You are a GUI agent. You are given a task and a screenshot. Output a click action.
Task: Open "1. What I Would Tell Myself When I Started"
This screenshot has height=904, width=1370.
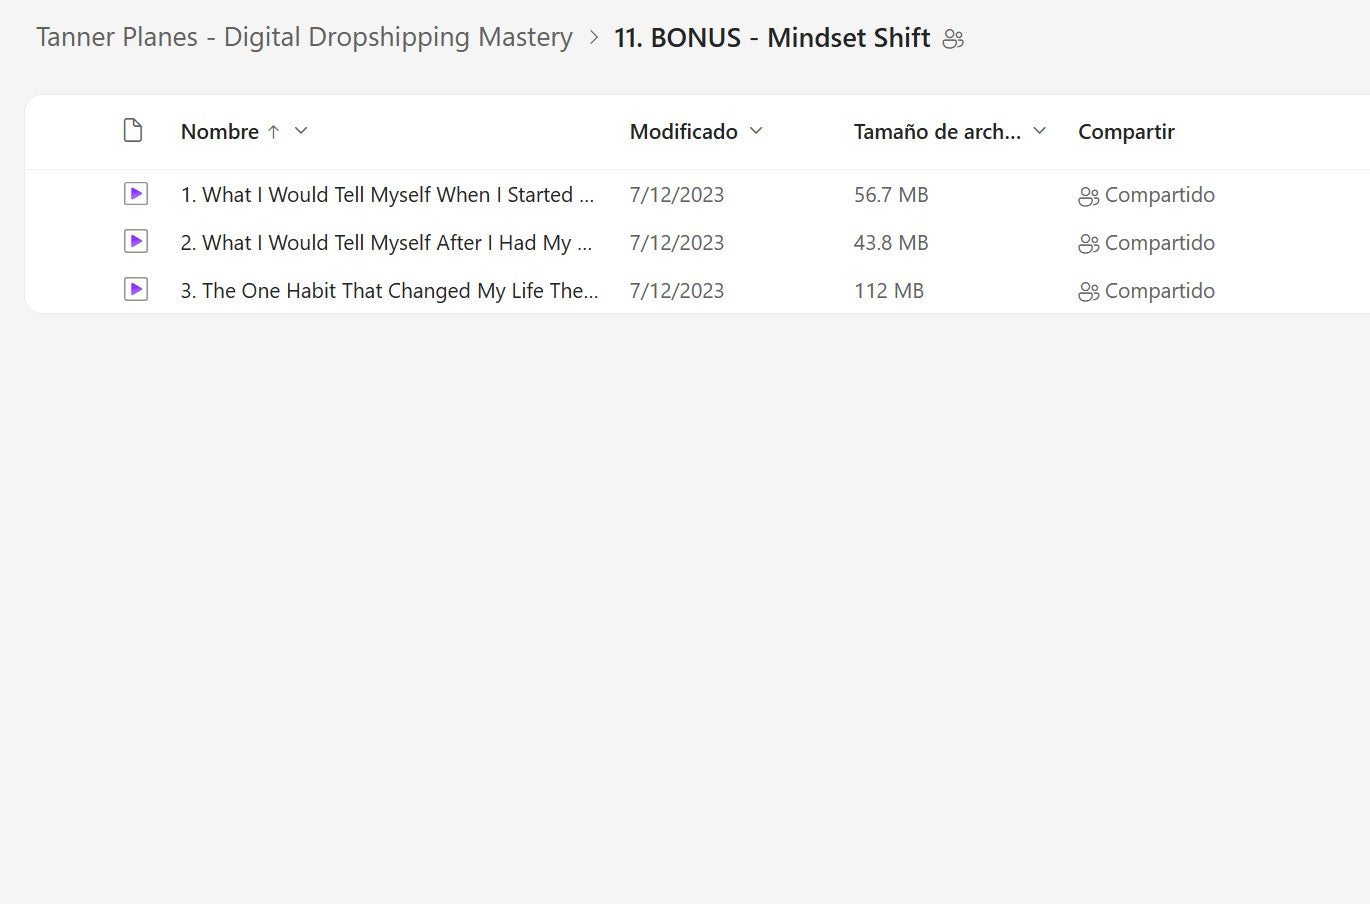(x=387, y=195)
